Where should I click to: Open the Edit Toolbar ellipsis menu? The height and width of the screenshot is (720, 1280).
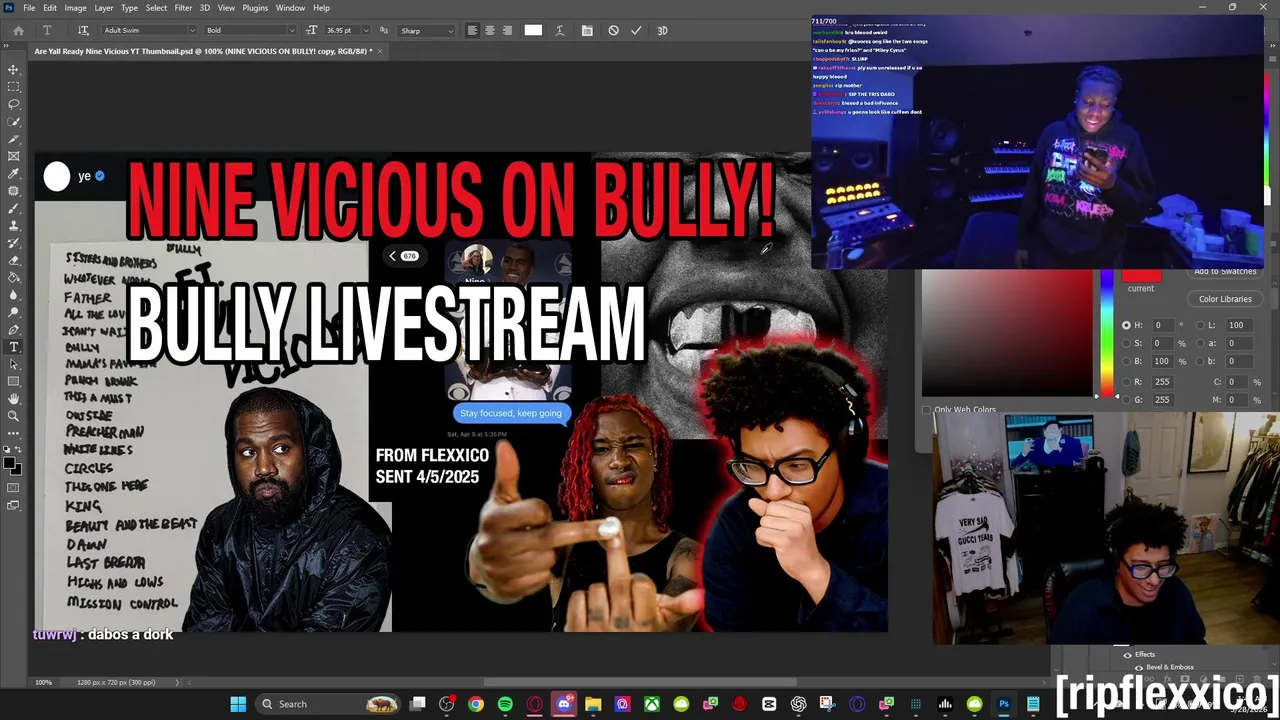point(14,433)
